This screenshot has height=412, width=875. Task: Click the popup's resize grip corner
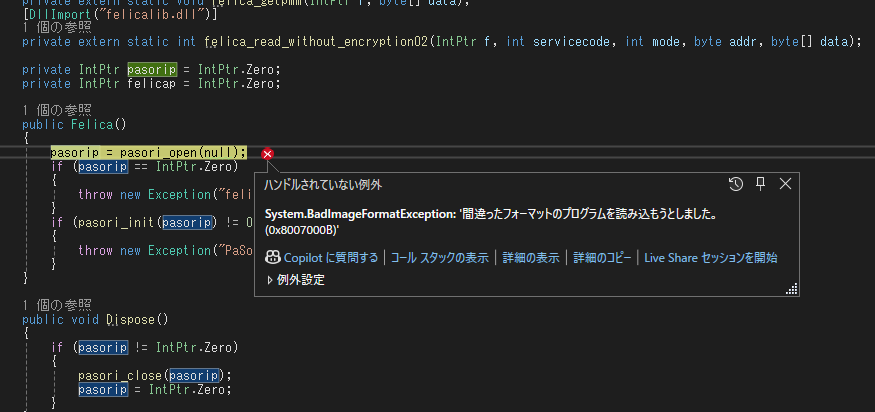[792, 290]
